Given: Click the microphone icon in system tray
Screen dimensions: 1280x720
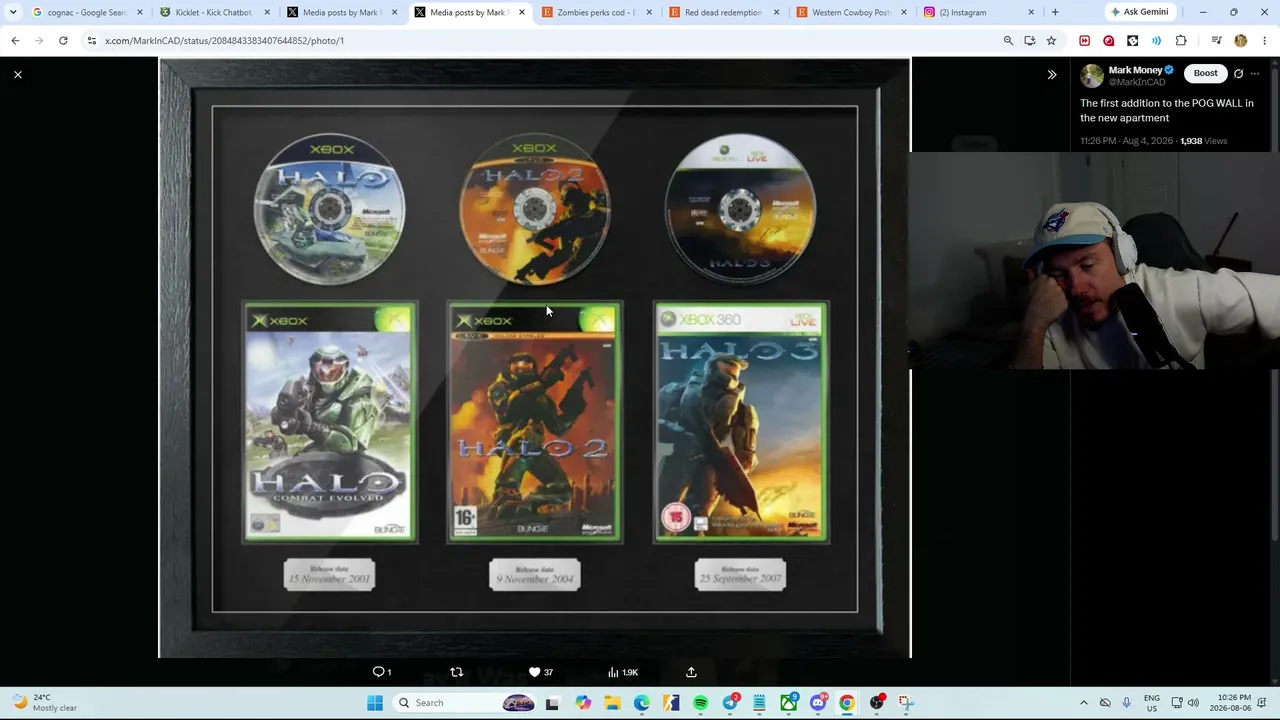Looking at the screenshot, I should point(1127,703).
